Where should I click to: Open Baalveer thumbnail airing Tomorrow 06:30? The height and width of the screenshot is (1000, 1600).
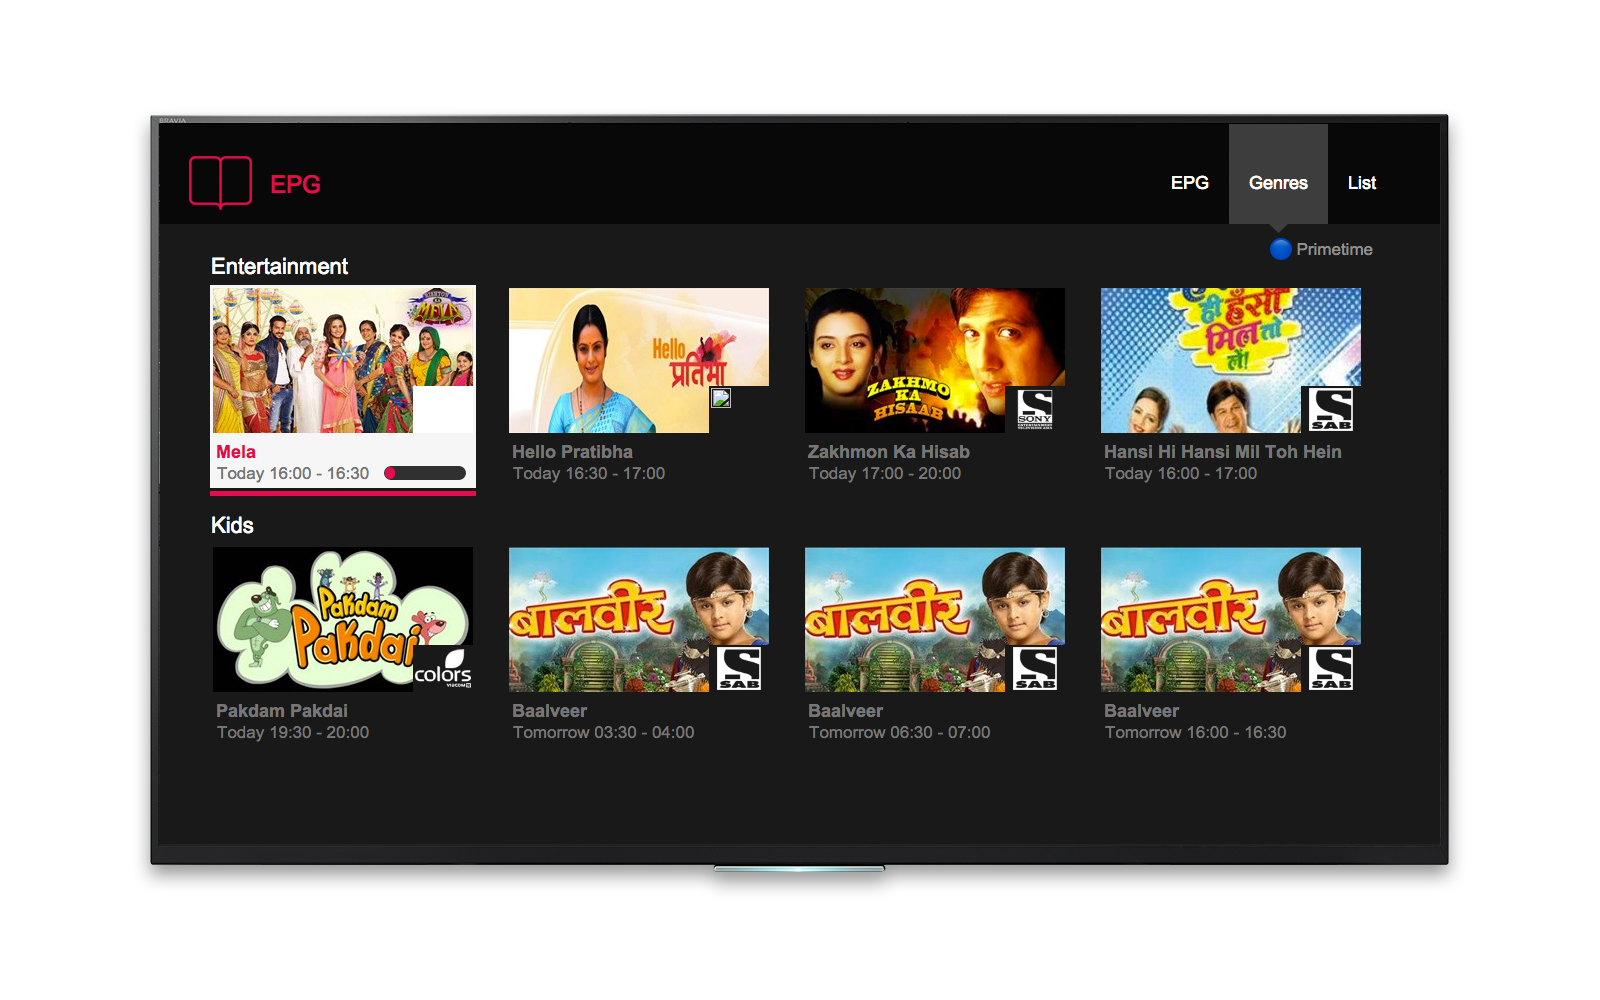point(935,619)
